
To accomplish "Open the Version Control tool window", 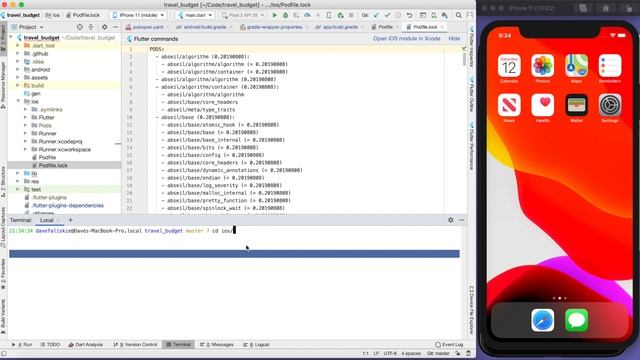I will coord(136,344).
